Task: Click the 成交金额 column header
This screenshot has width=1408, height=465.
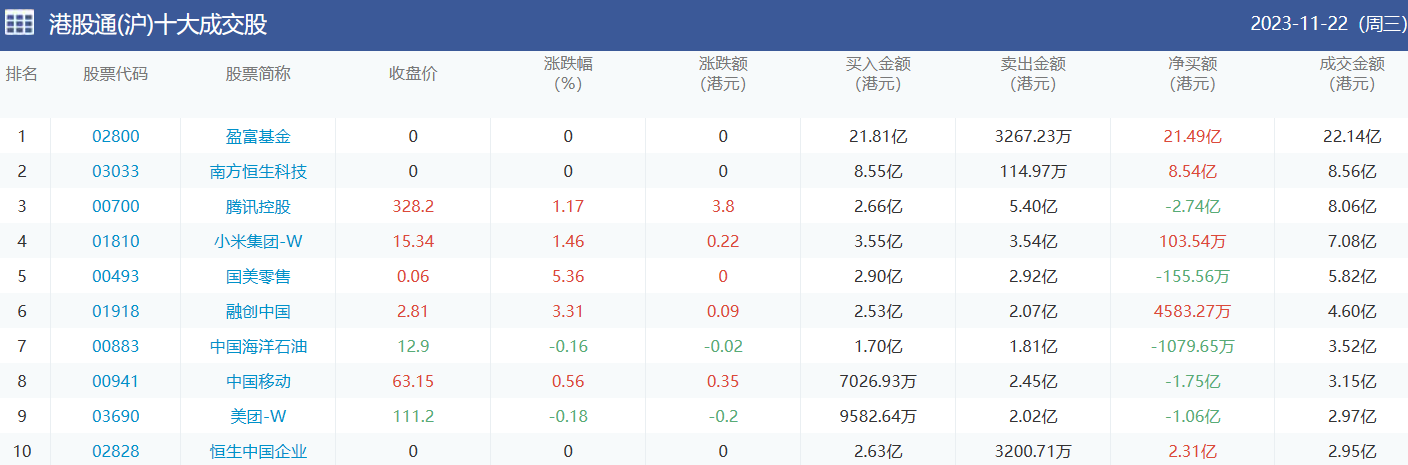Action: click(x=1352, y=74)
